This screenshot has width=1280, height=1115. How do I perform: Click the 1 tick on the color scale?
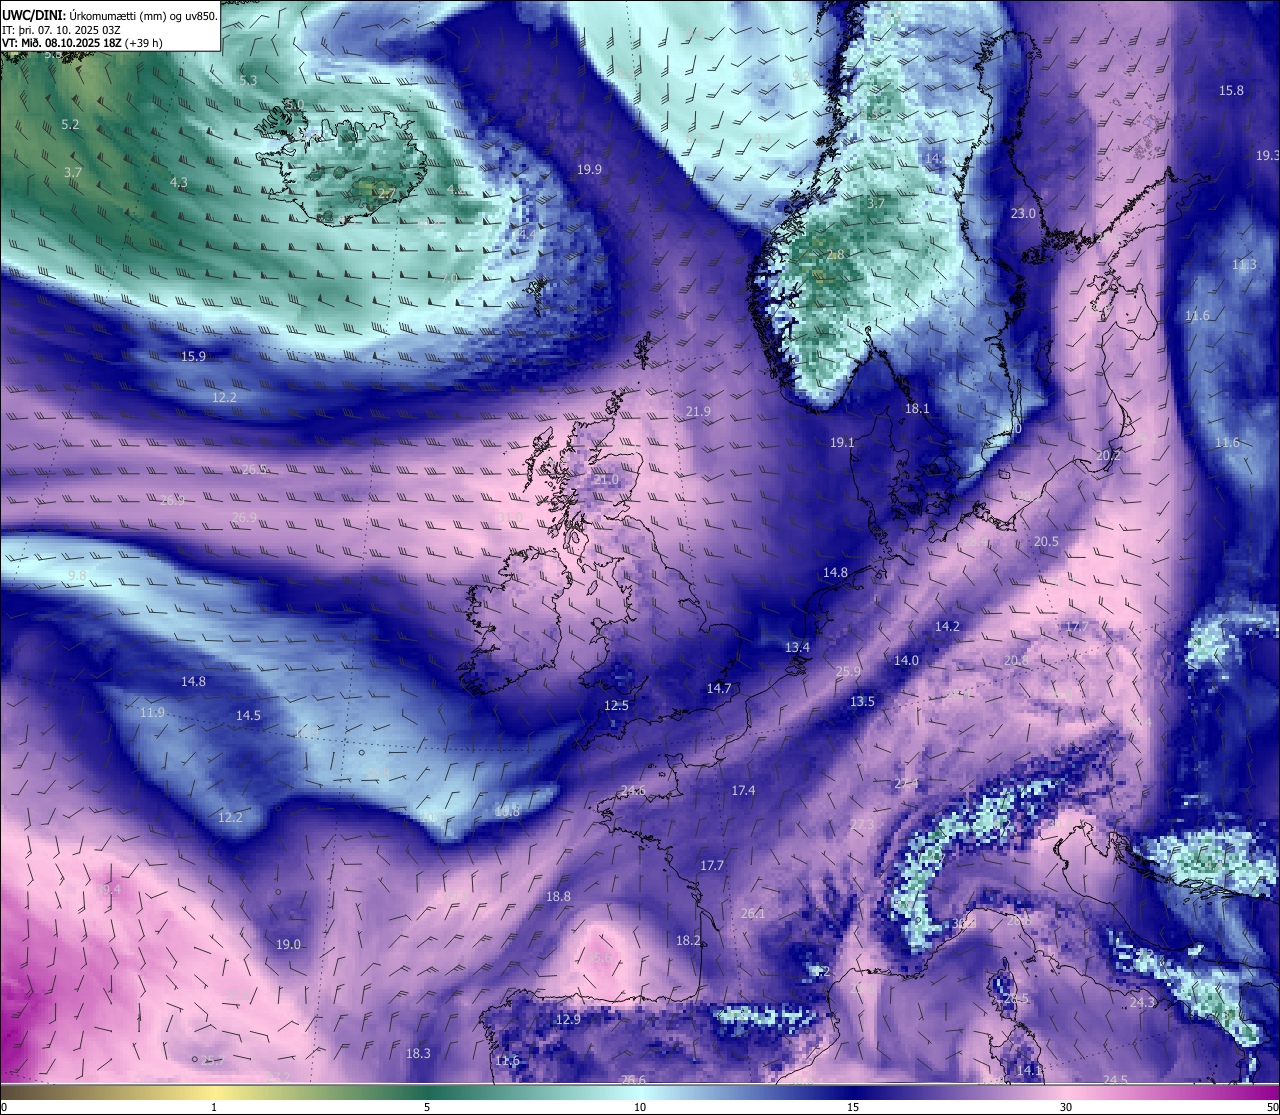[214, 1107]
